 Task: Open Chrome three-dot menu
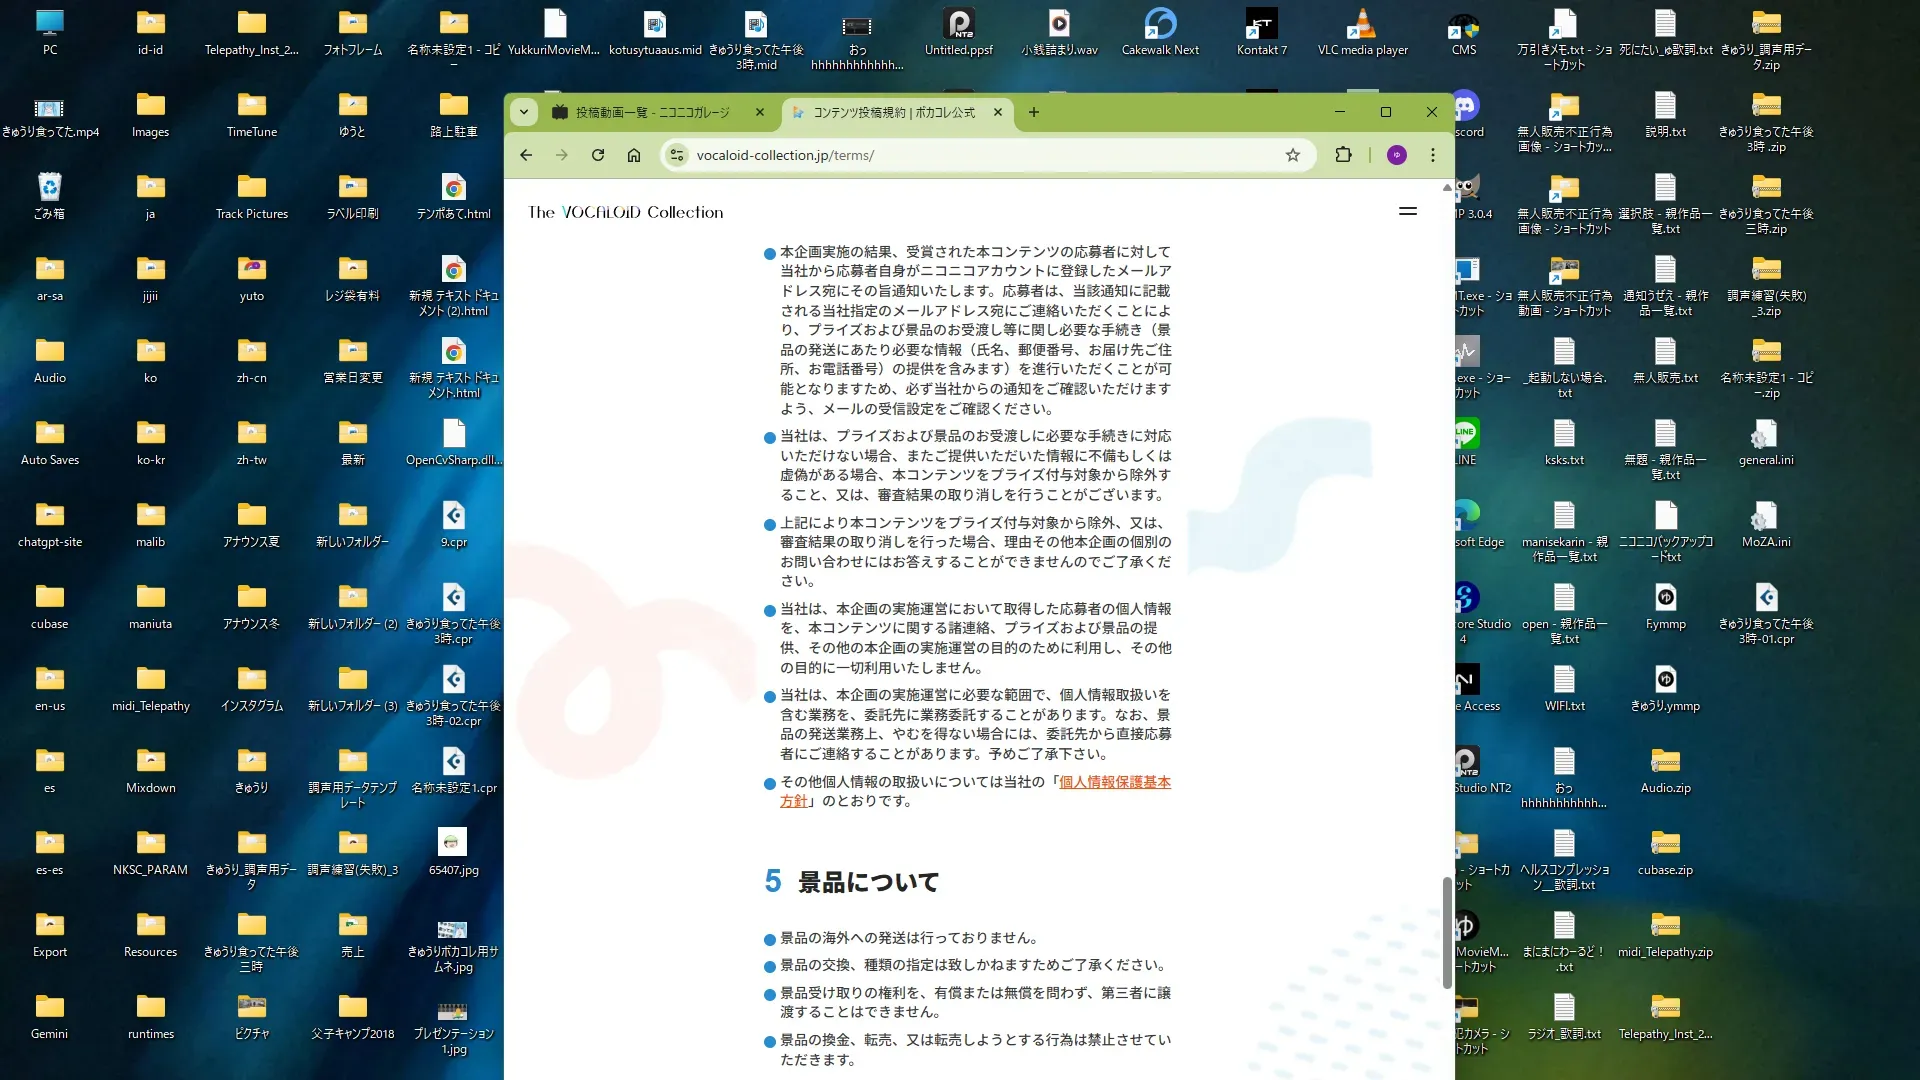1433,155
